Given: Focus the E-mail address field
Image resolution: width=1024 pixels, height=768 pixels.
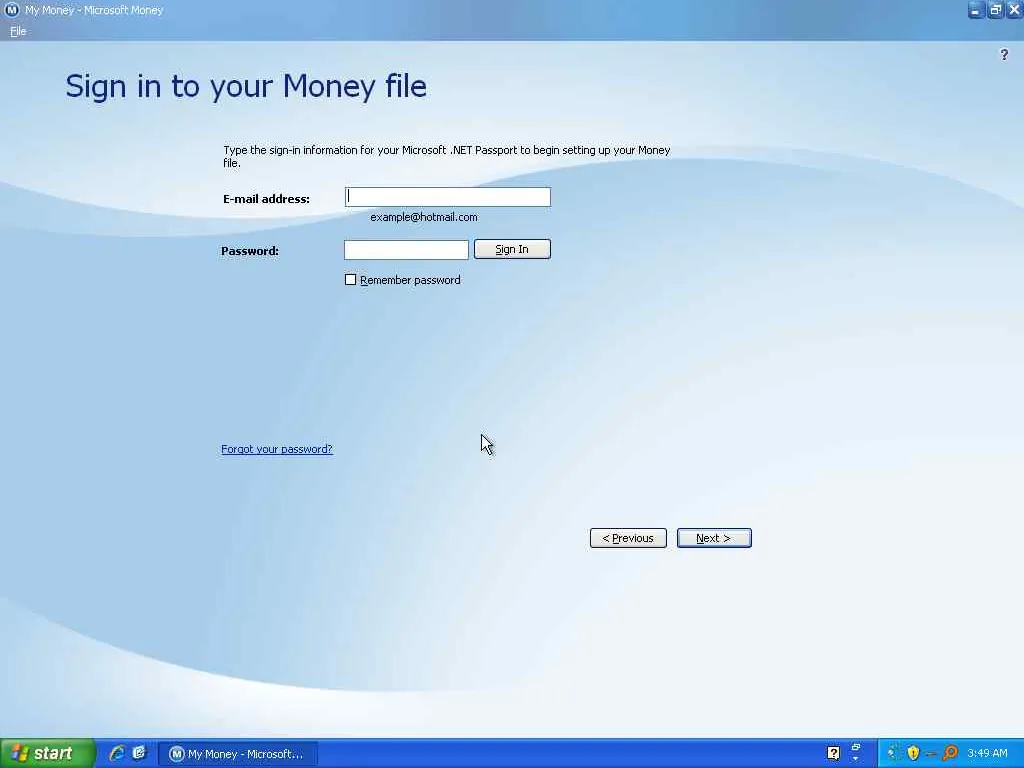Looking at the screenshot, I should (x=447, y=197).
